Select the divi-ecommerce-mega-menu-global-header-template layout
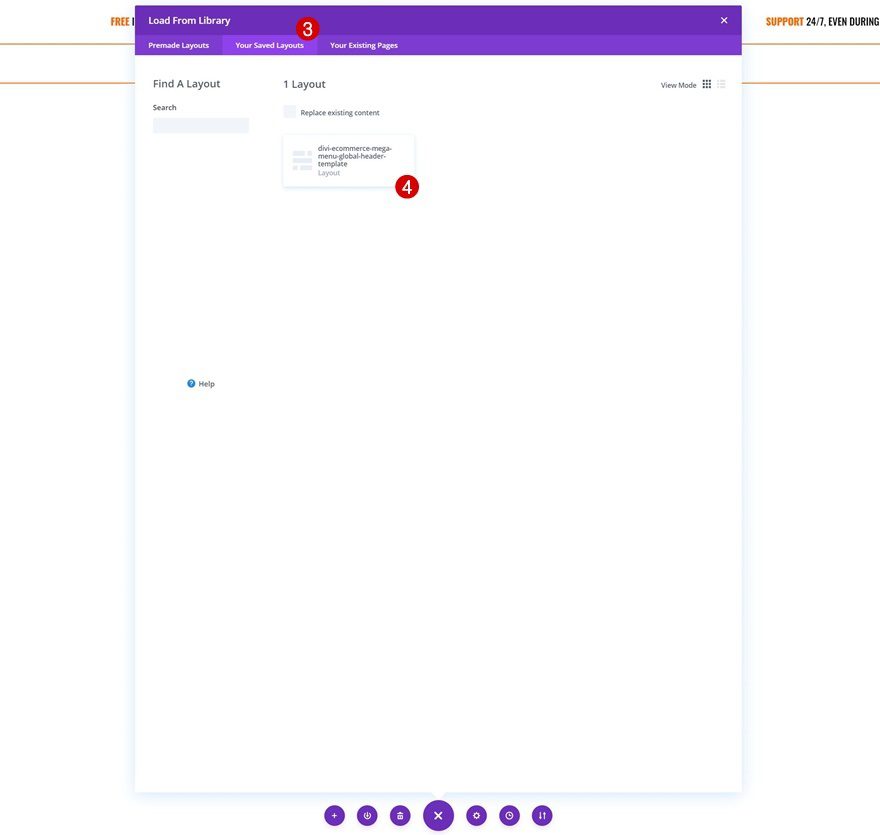 point(349,160)
